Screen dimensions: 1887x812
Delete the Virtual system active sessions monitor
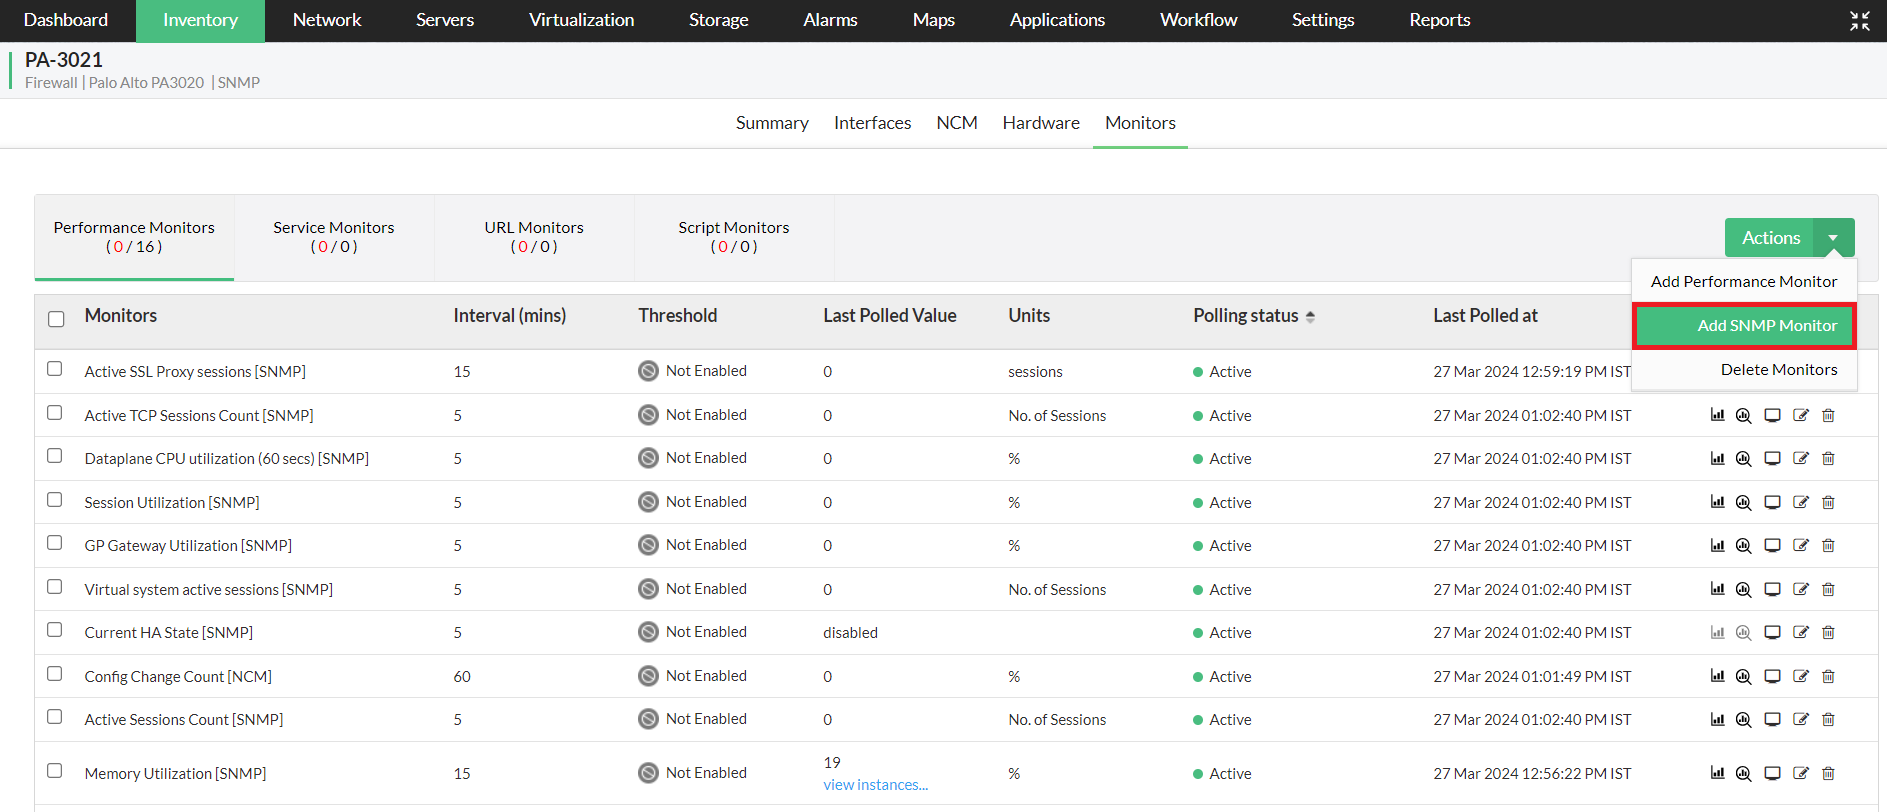click(x=1828, y=589)
